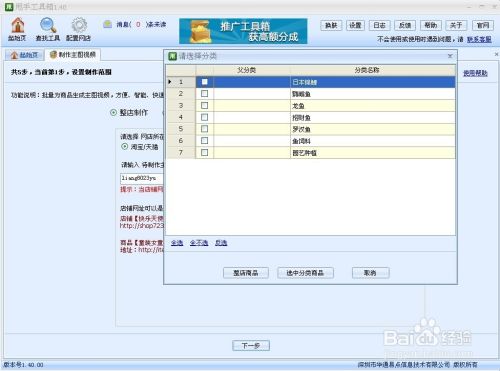Click the category name in row 6
500x371 pixels.
pyautogui.click(x=373, y=141)
